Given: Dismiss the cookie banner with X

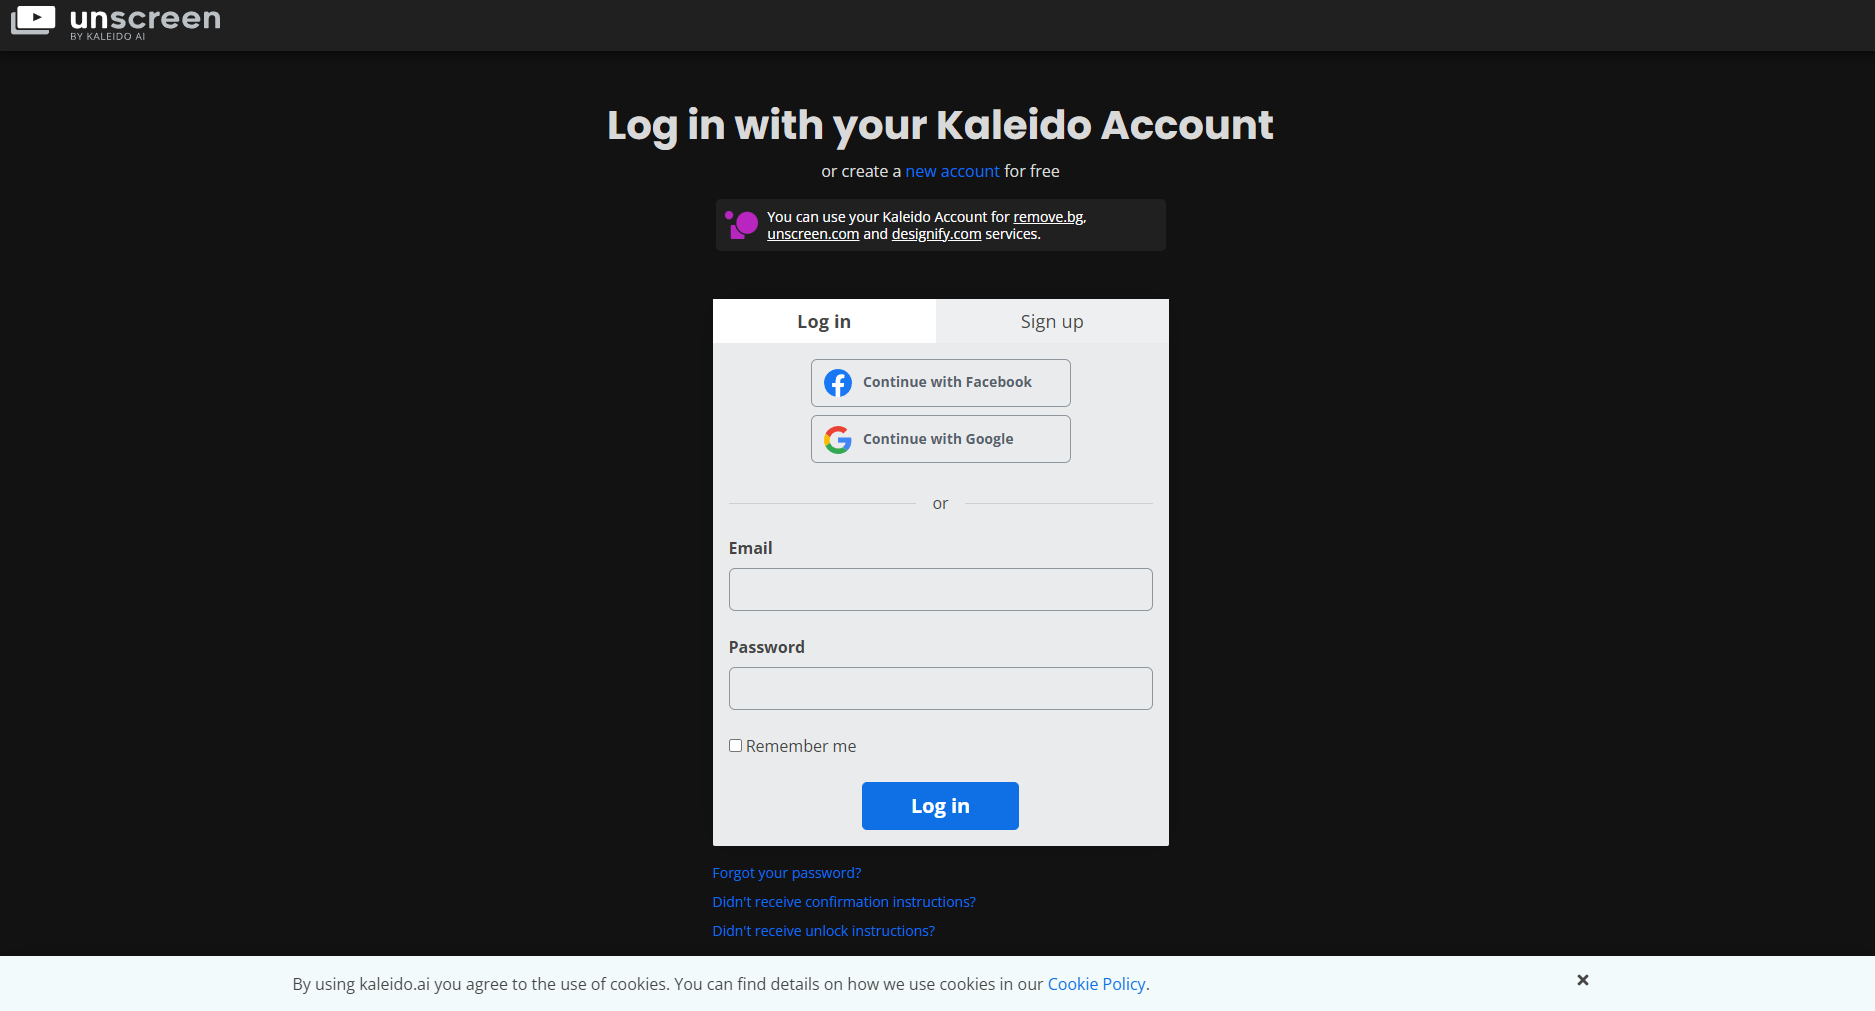Looking at the screenshot, I should (x=1583, y=980).
